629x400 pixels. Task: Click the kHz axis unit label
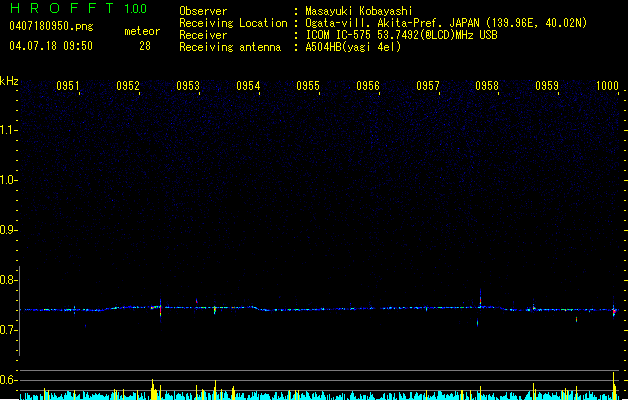pos(9,81)
